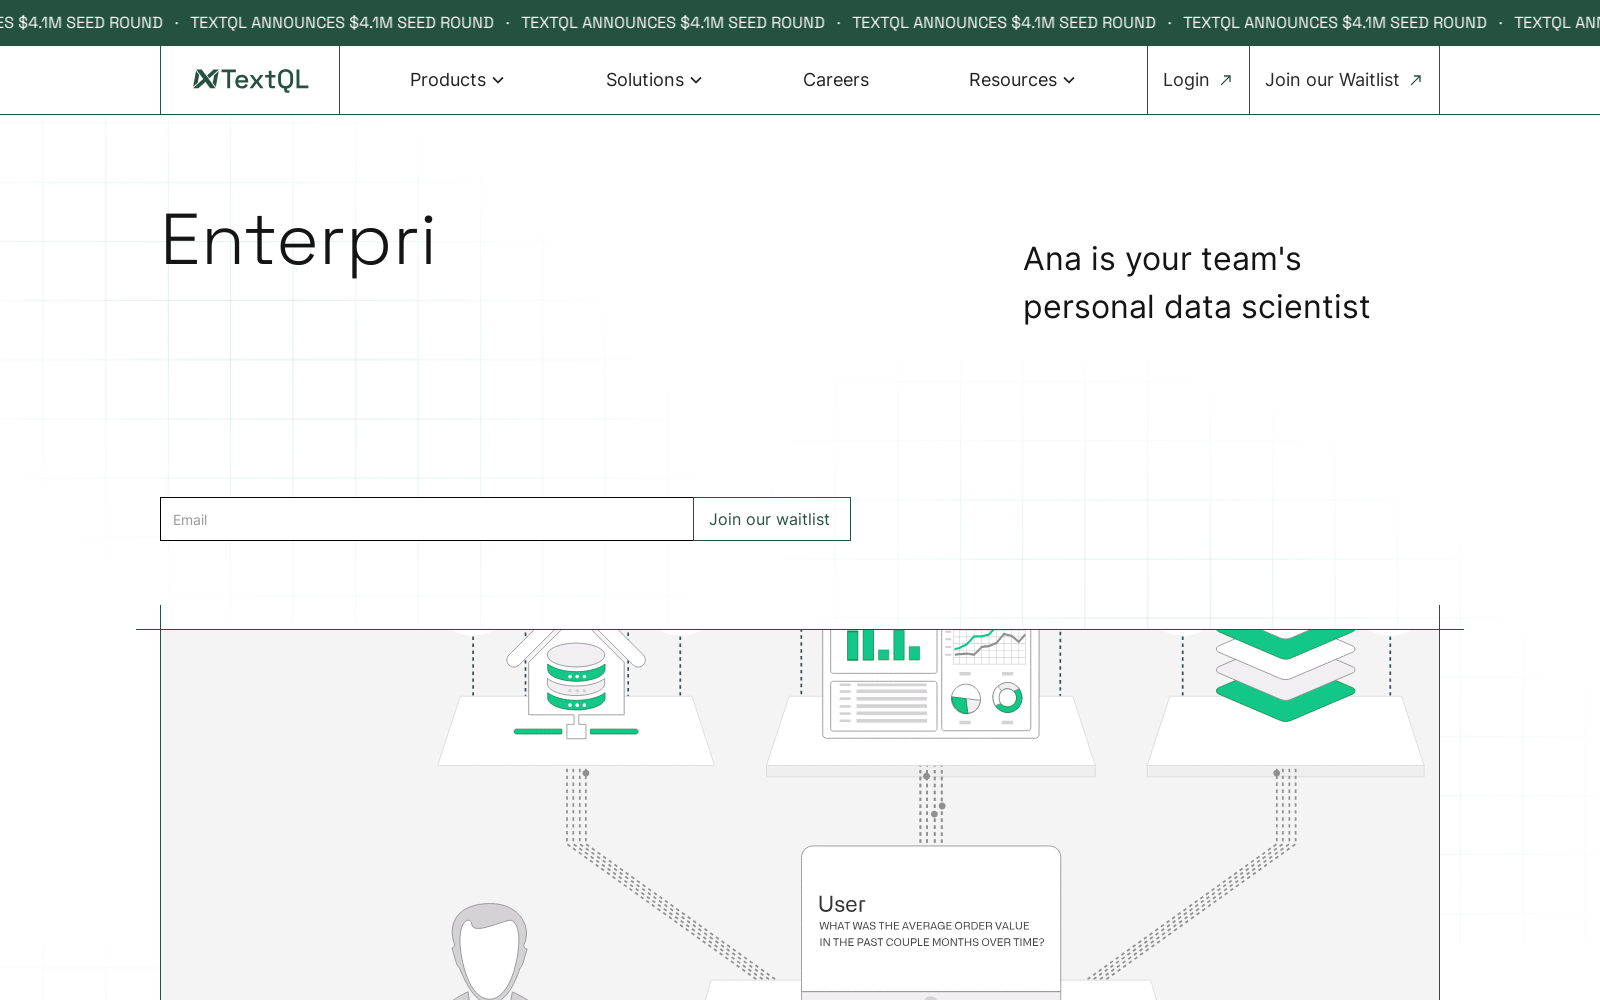Image resolution: width=1600 pixels, height=1000 pixels.
Task: Click the Join our waitlist button next to the Email field
Action: pyautogui.click(x=772, y=519)
